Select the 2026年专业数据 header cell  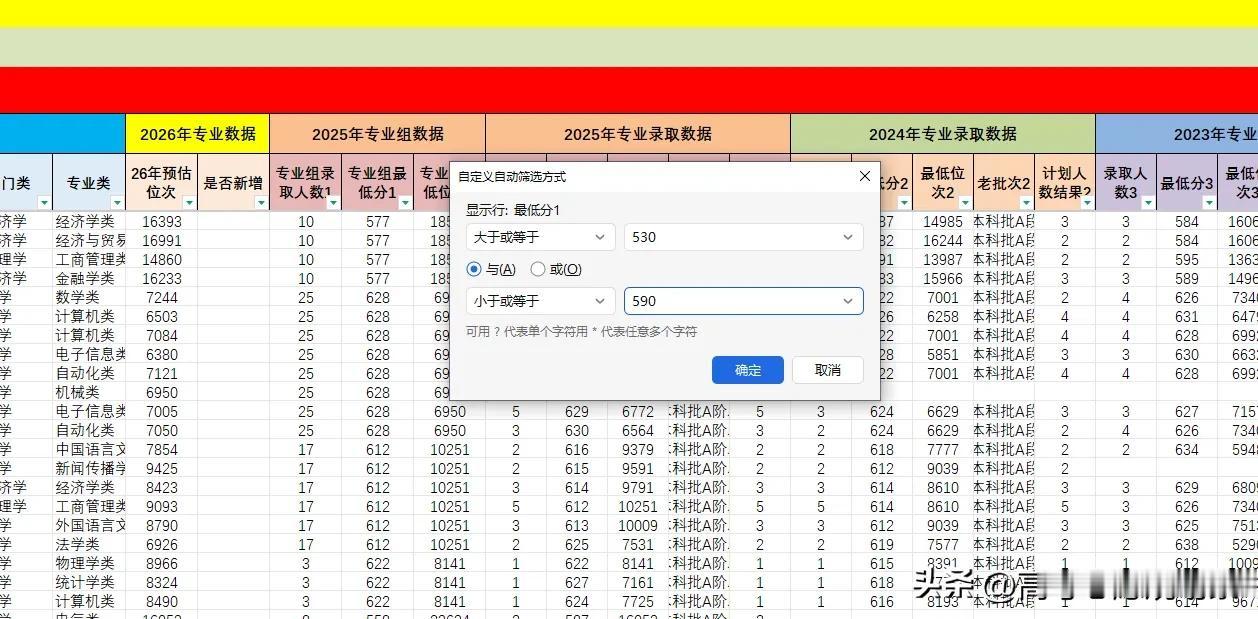198,134
